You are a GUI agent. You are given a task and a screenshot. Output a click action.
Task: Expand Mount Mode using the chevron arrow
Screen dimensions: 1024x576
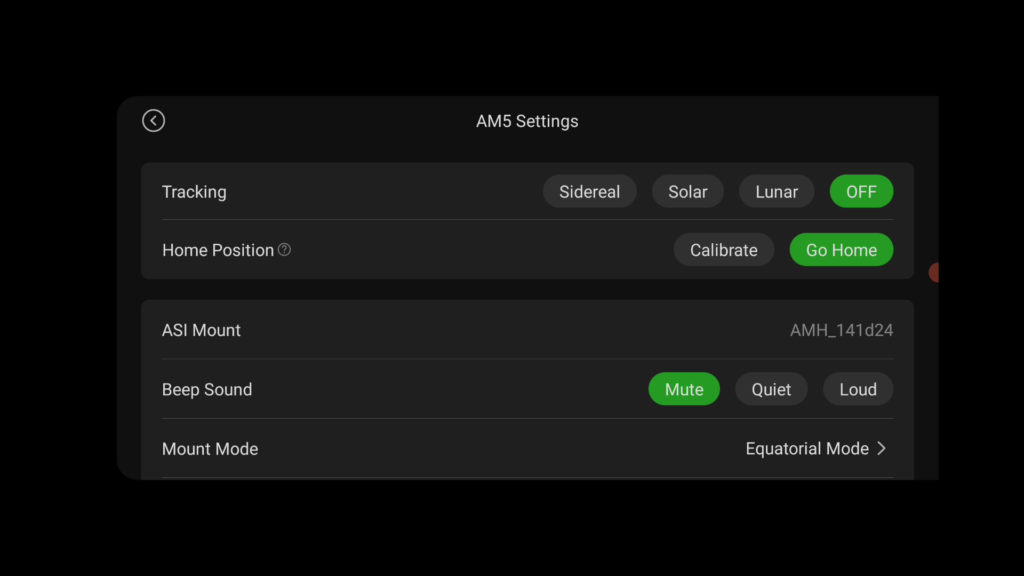[x=882, y=449]
